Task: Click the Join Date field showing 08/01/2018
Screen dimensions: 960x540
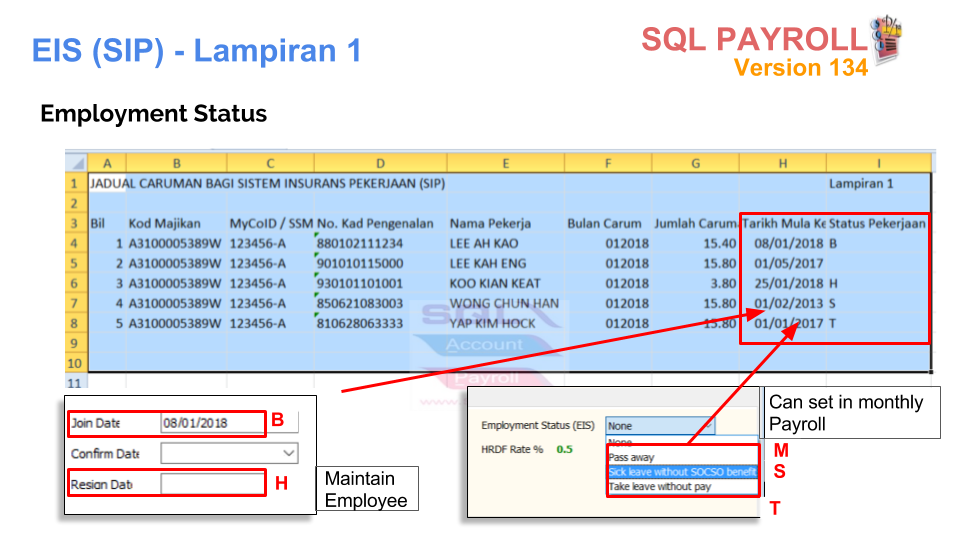Action: (x=212, y=423)
